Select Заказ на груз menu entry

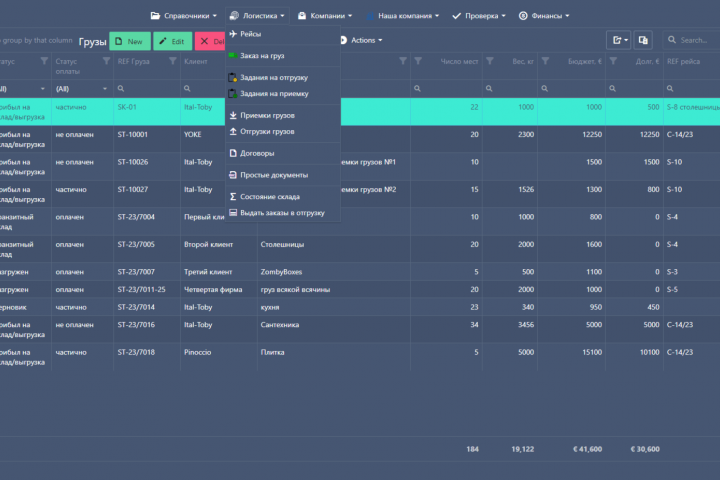click(283, 56)
